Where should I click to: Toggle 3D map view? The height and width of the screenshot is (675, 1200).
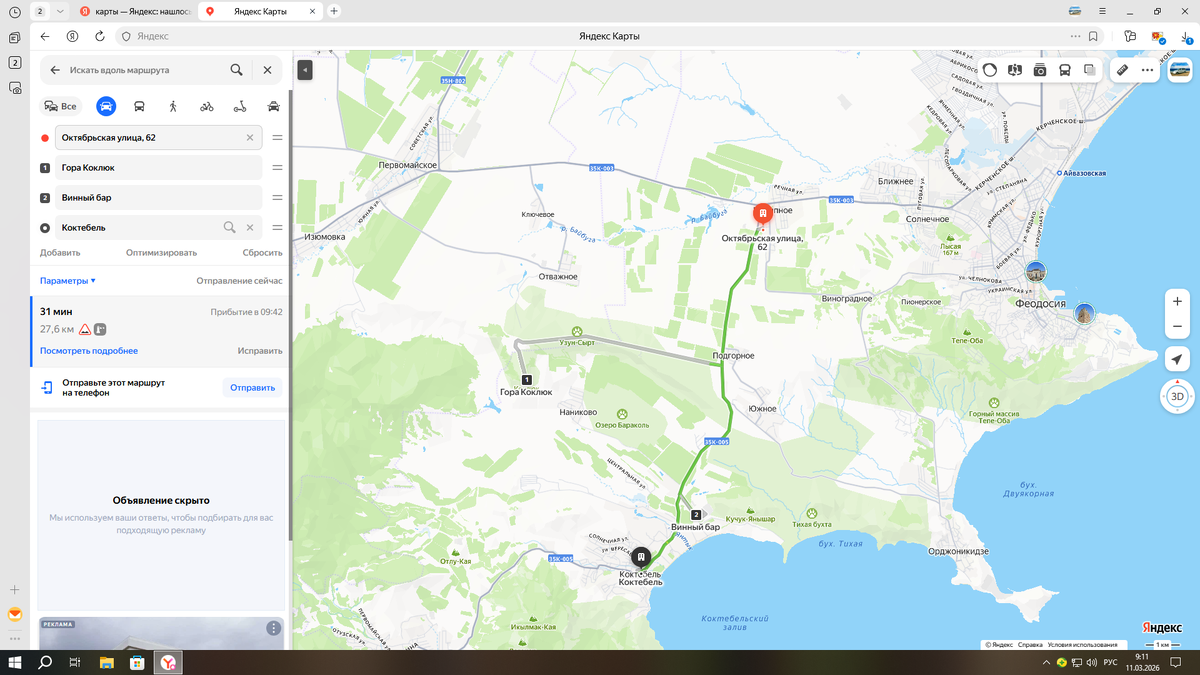pyautogui.click(x=1177, y=396)
